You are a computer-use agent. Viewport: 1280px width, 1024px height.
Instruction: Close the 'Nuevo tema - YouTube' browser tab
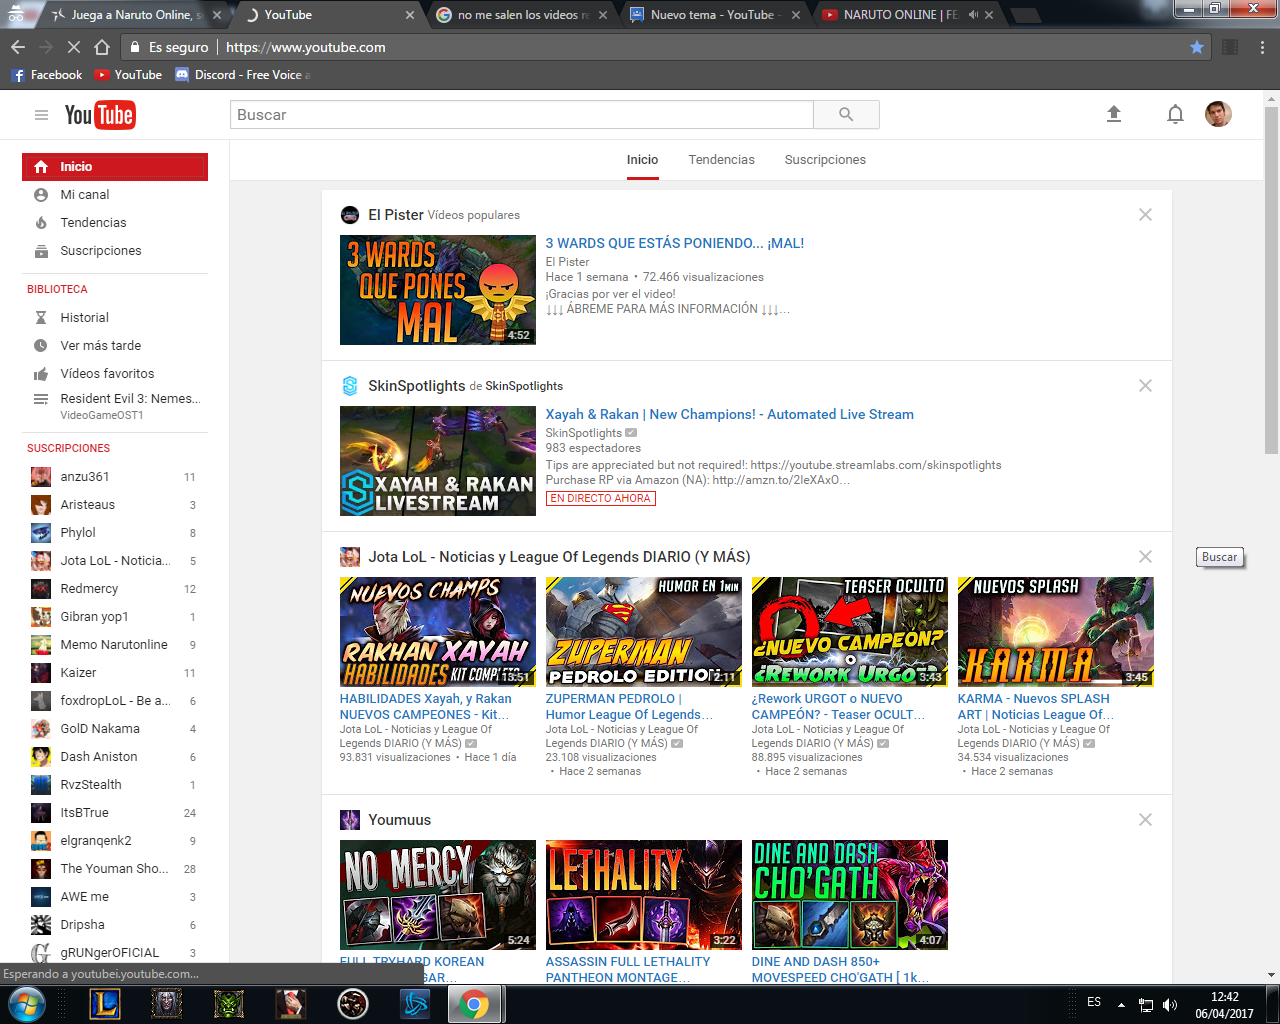[x=796, y=15]
